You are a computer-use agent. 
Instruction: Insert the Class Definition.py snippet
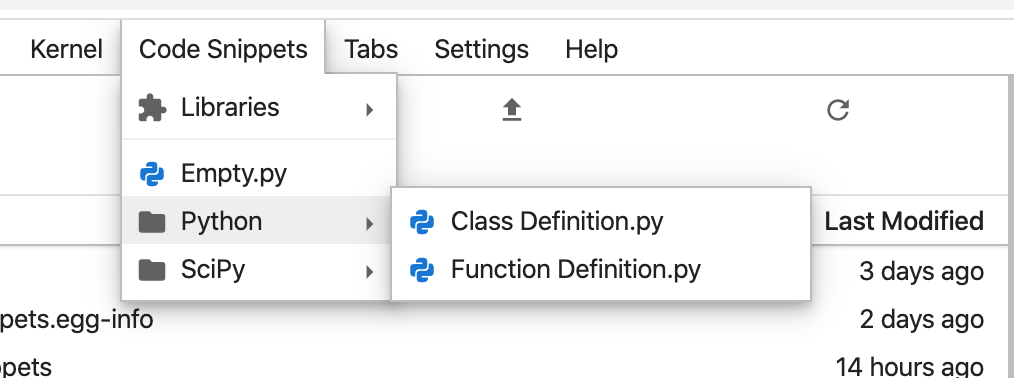601,221
